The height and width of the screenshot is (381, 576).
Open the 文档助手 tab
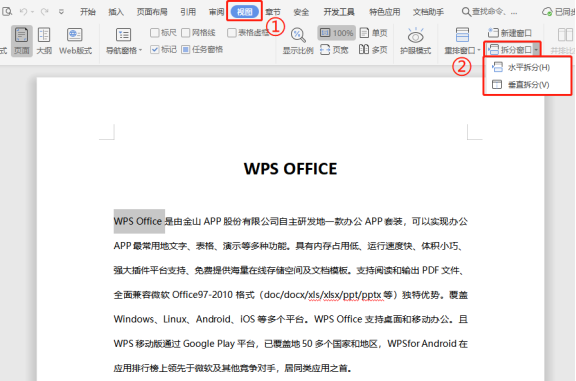(x=428, y=12)
